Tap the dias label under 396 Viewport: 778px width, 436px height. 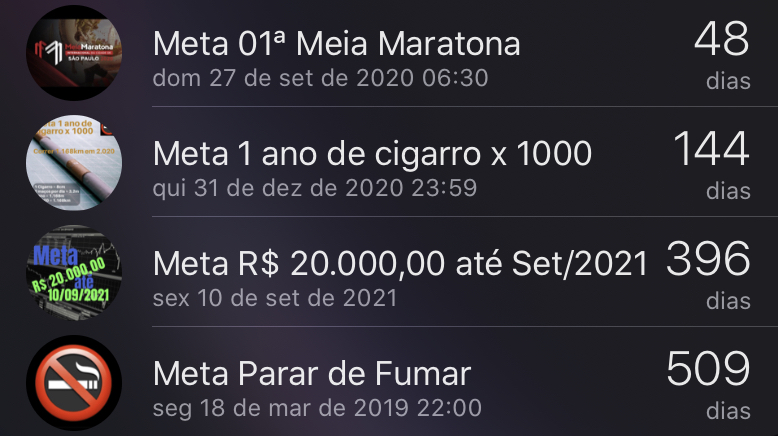click(728, 301)
